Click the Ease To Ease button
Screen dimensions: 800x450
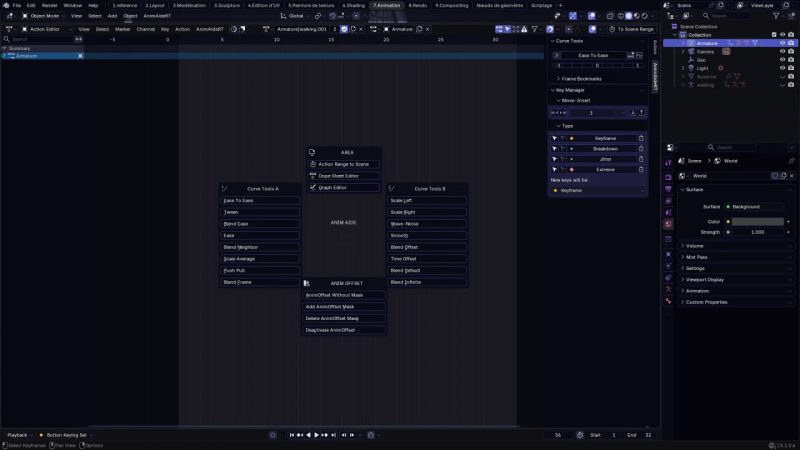[260, 200]
